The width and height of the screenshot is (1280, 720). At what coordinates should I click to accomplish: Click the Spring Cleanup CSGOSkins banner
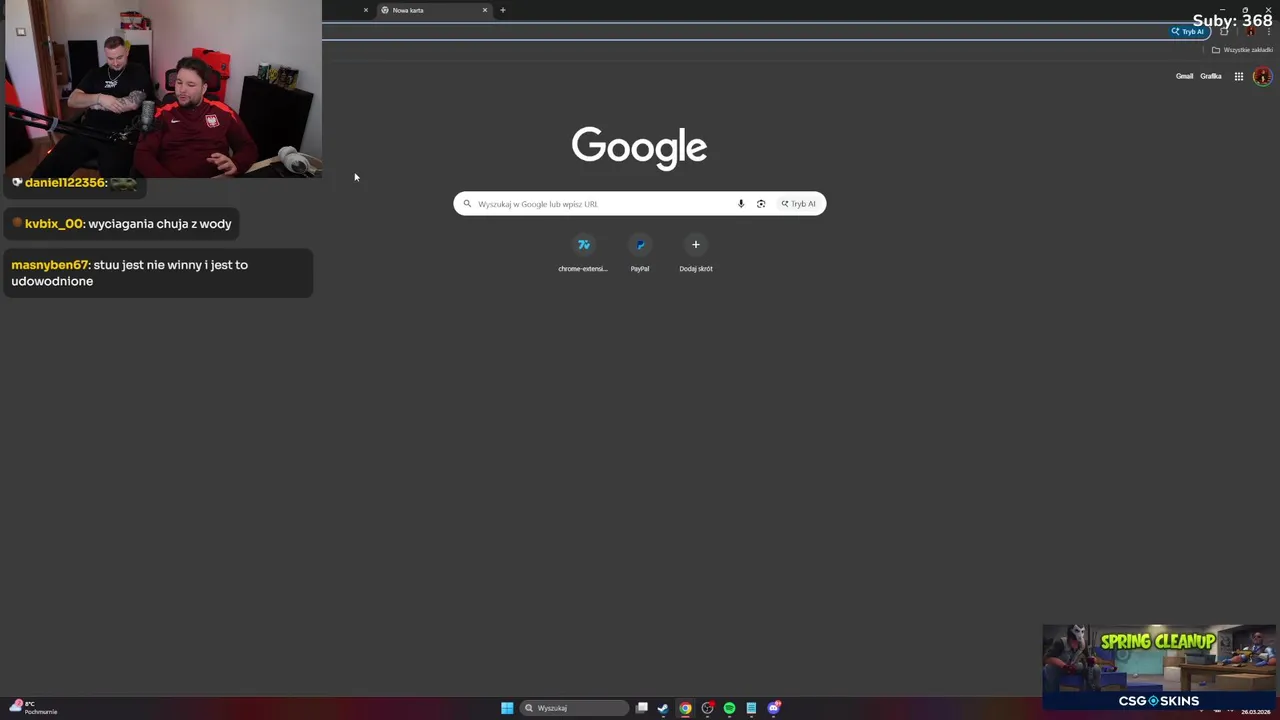click(1159, 667)
